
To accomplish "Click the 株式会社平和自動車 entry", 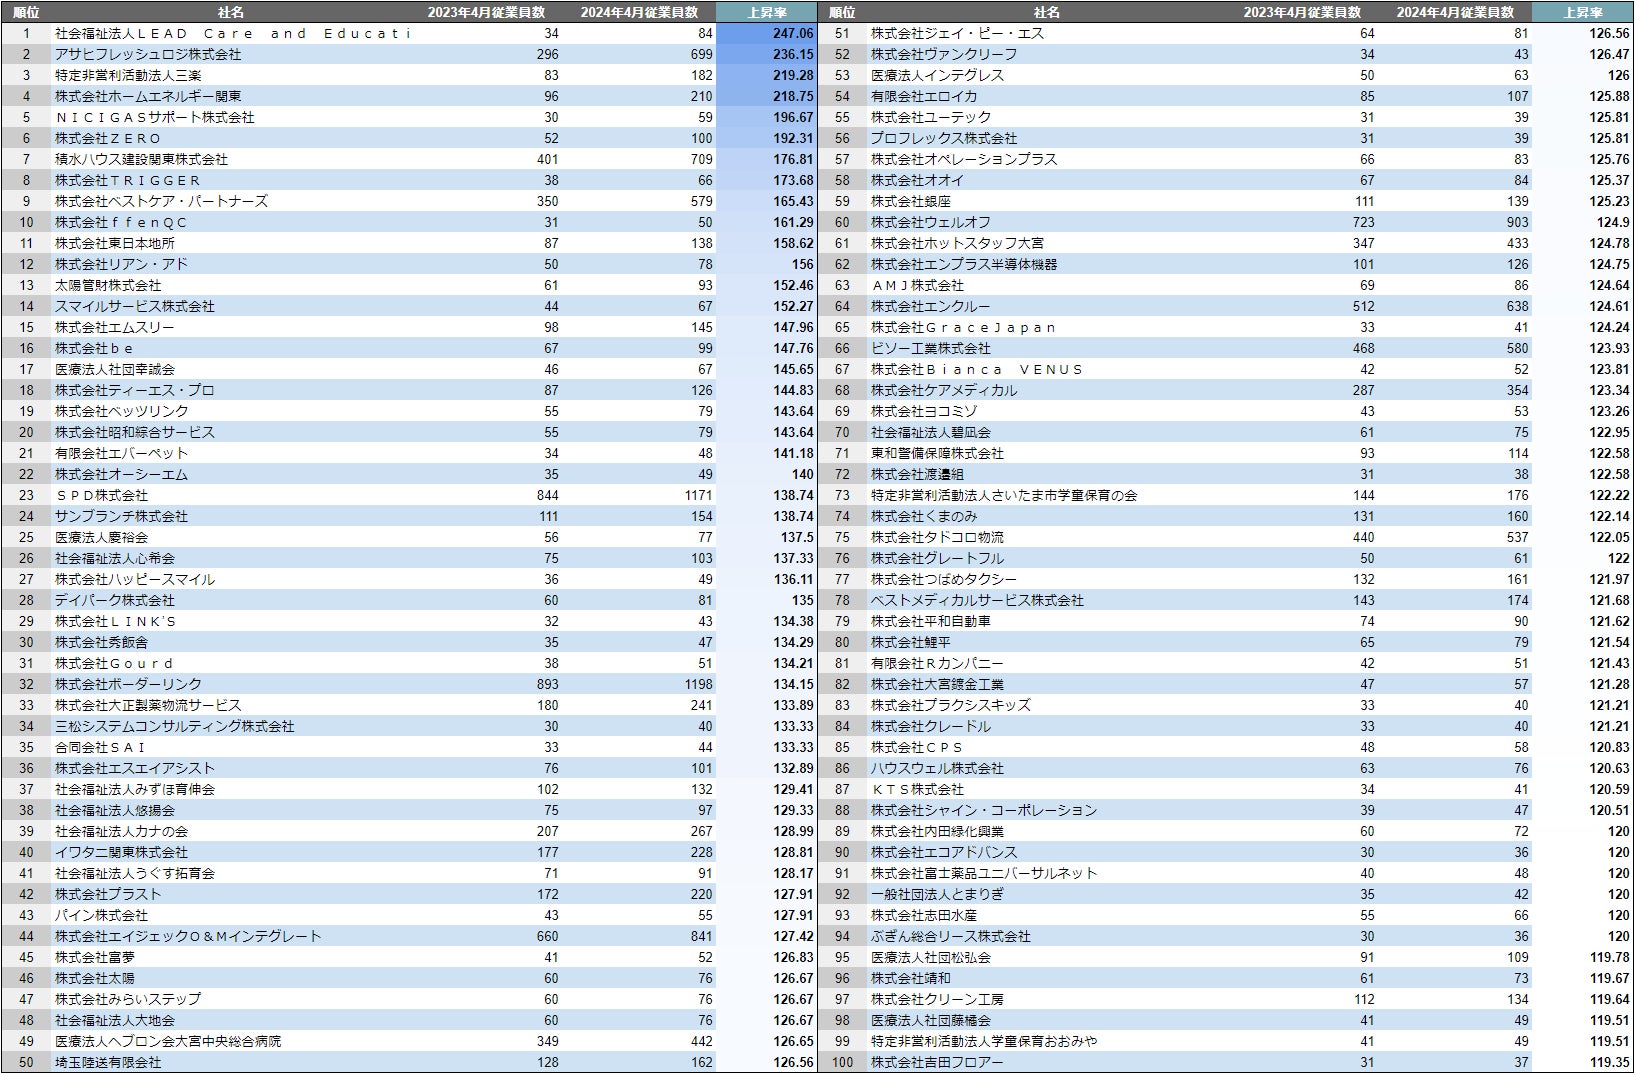I will 931,621.
